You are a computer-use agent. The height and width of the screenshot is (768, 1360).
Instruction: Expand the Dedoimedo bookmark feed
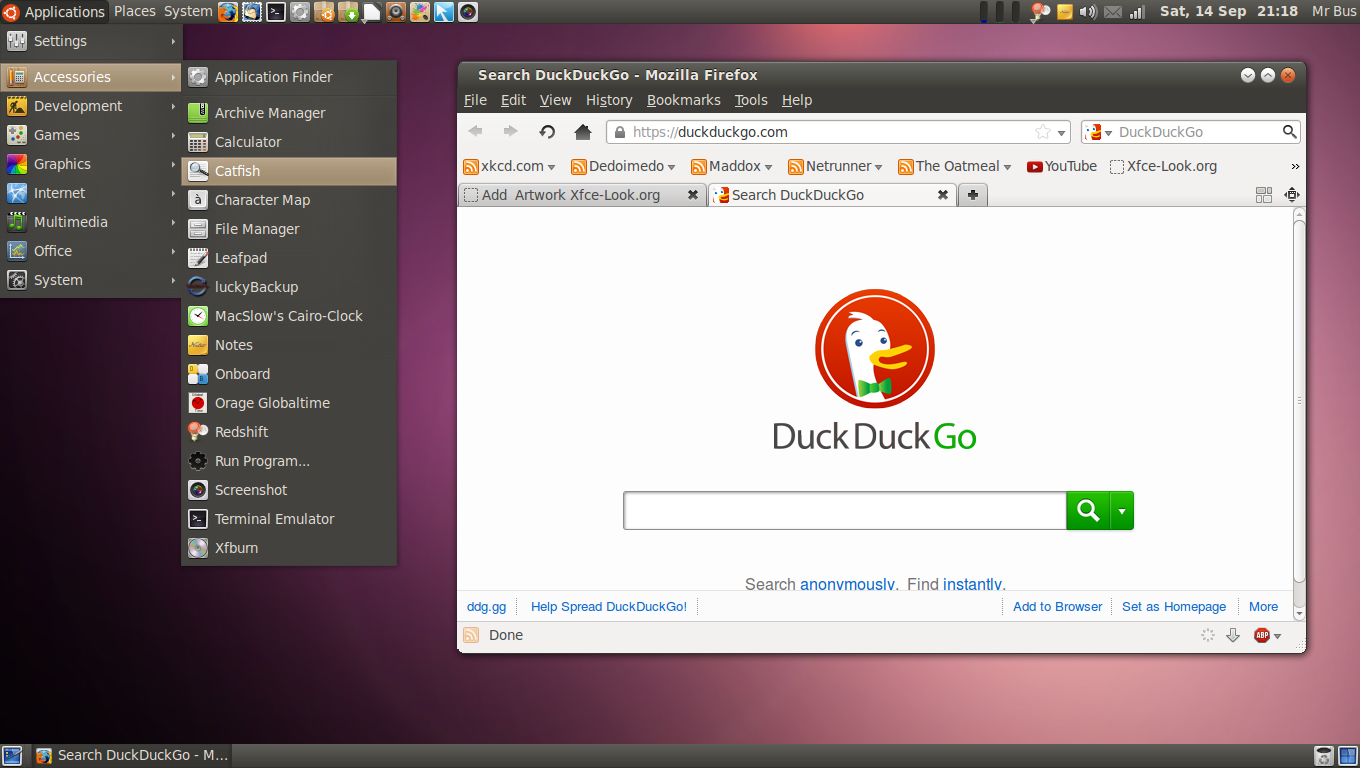point(671,167)
